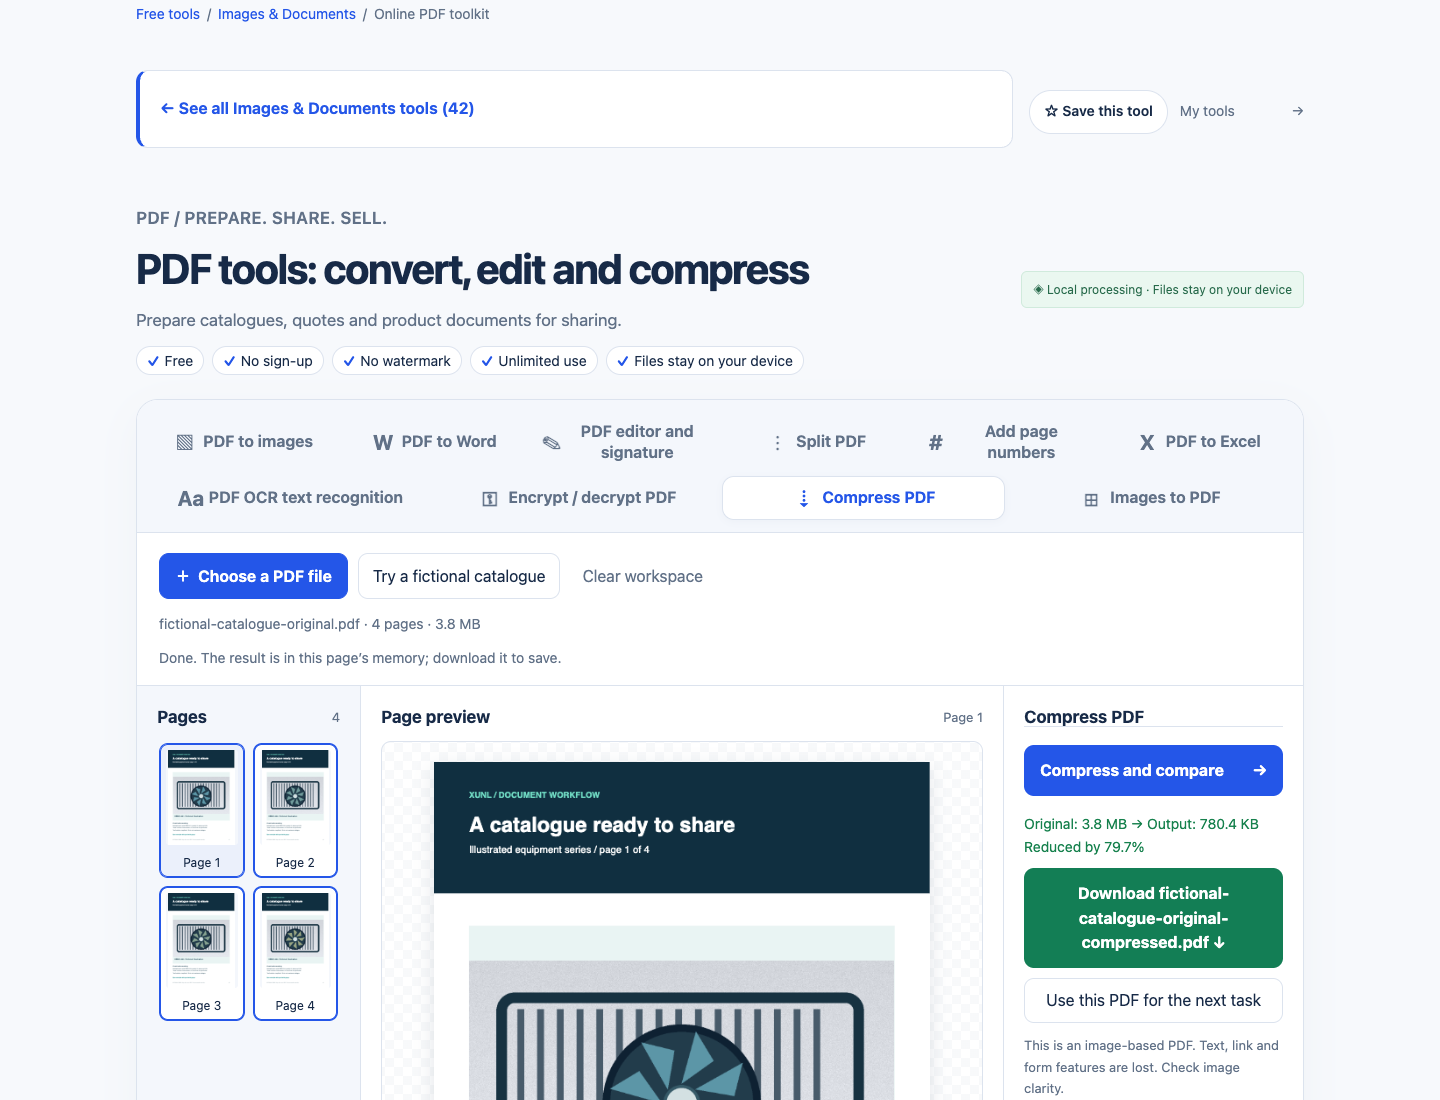Click the W icon beside PDF to Word
Viewport: 1440px width, 1100px height.
(x=383, y=442)
